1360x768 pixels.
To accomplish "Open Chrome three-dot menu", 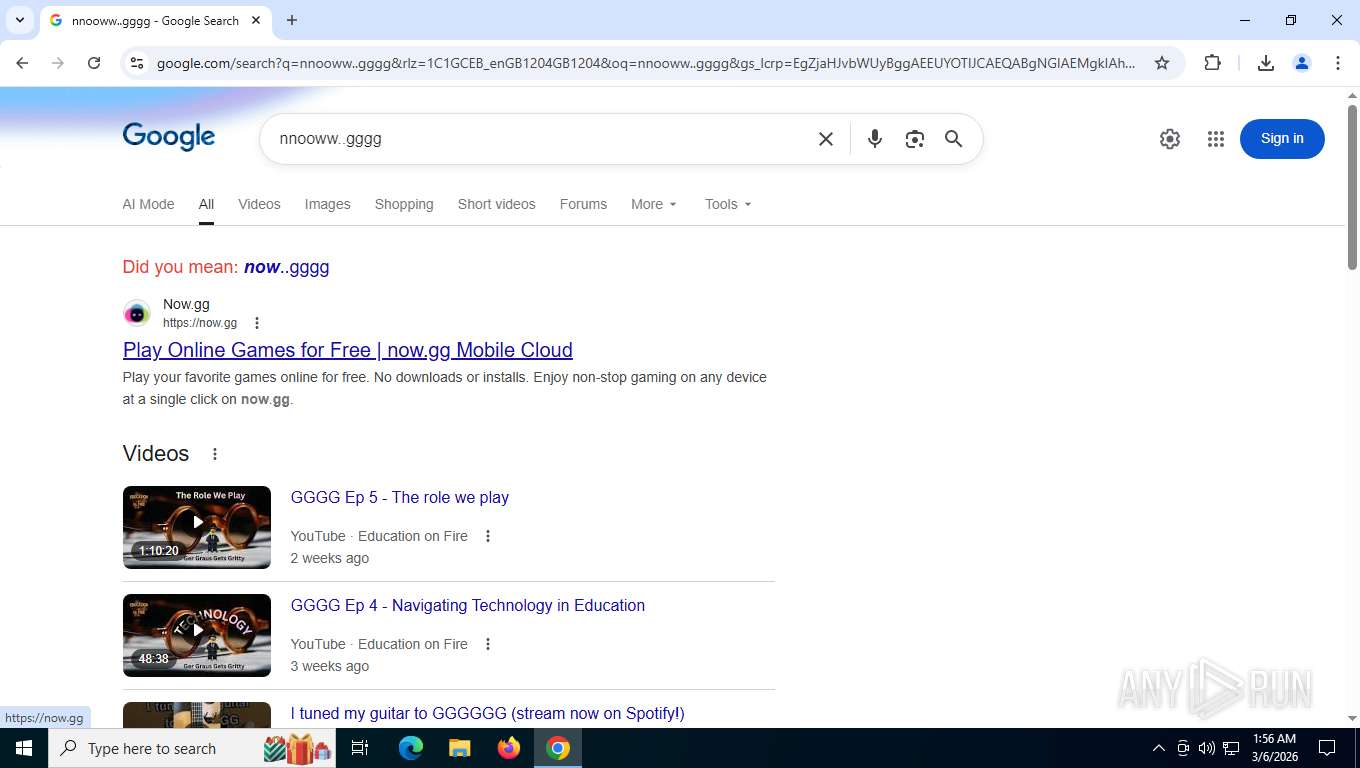I will click(x=1338, y=63).
